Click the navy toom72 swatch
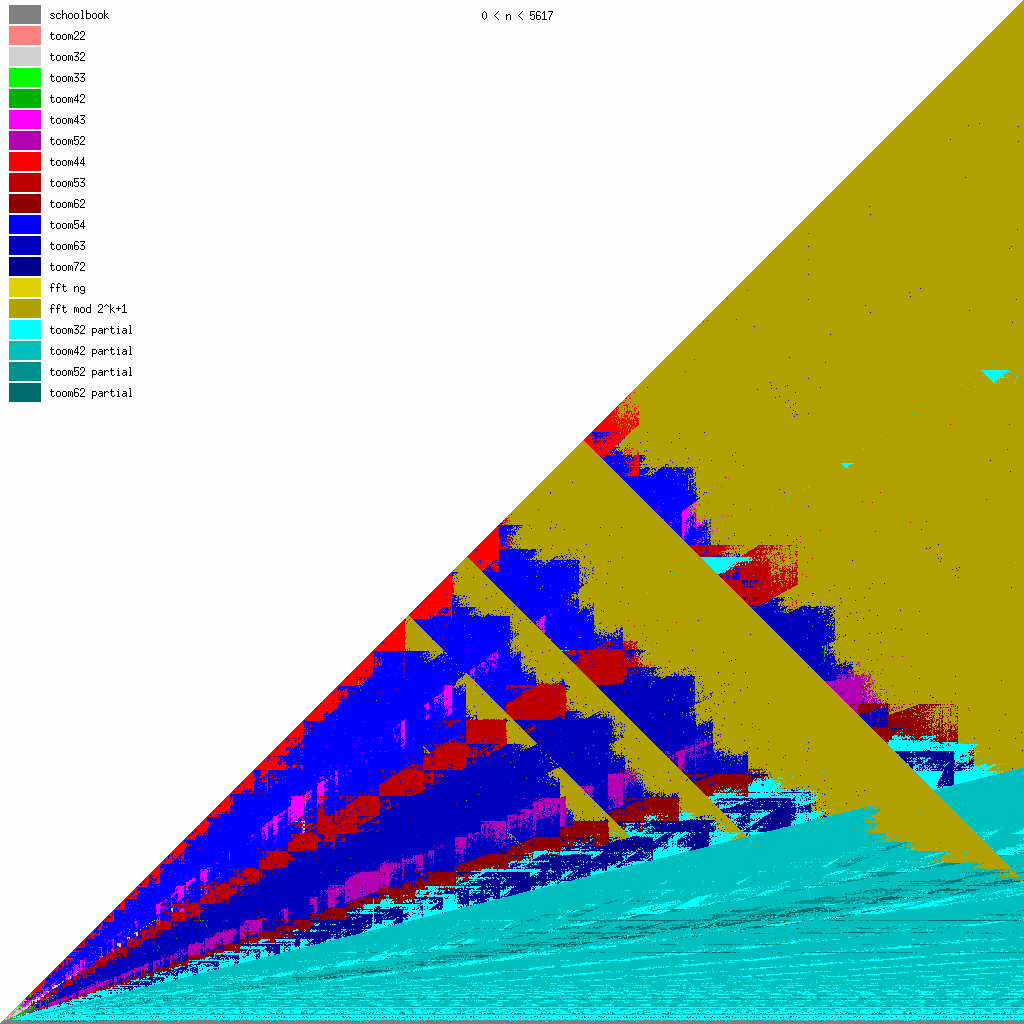This screenshot has height=1024, width=1024. [25, 266]
